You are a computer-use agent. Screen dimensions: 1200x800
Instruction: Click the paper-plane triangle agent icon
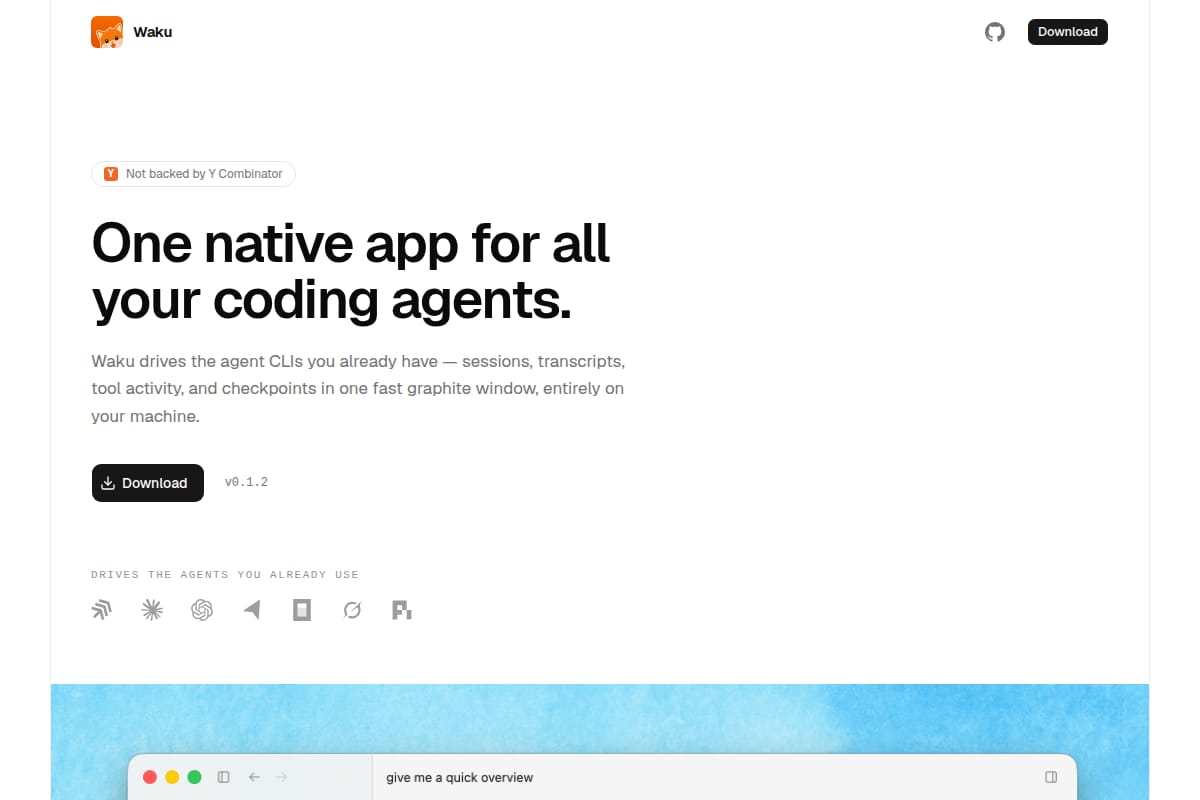252,610
